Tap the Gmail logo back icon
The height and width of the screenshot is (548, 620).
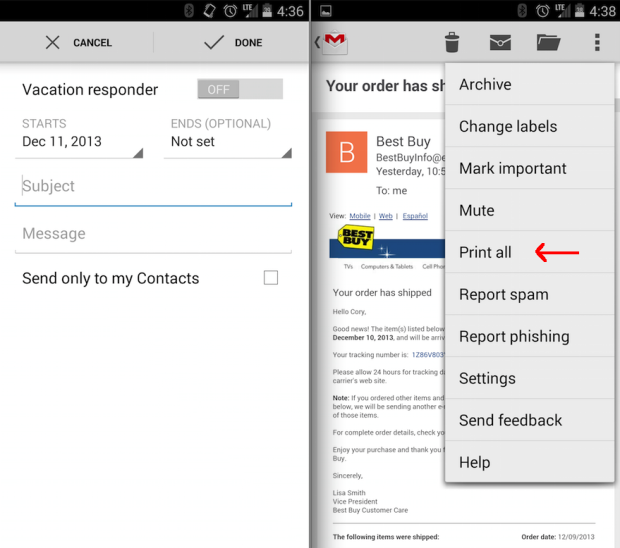331,42
